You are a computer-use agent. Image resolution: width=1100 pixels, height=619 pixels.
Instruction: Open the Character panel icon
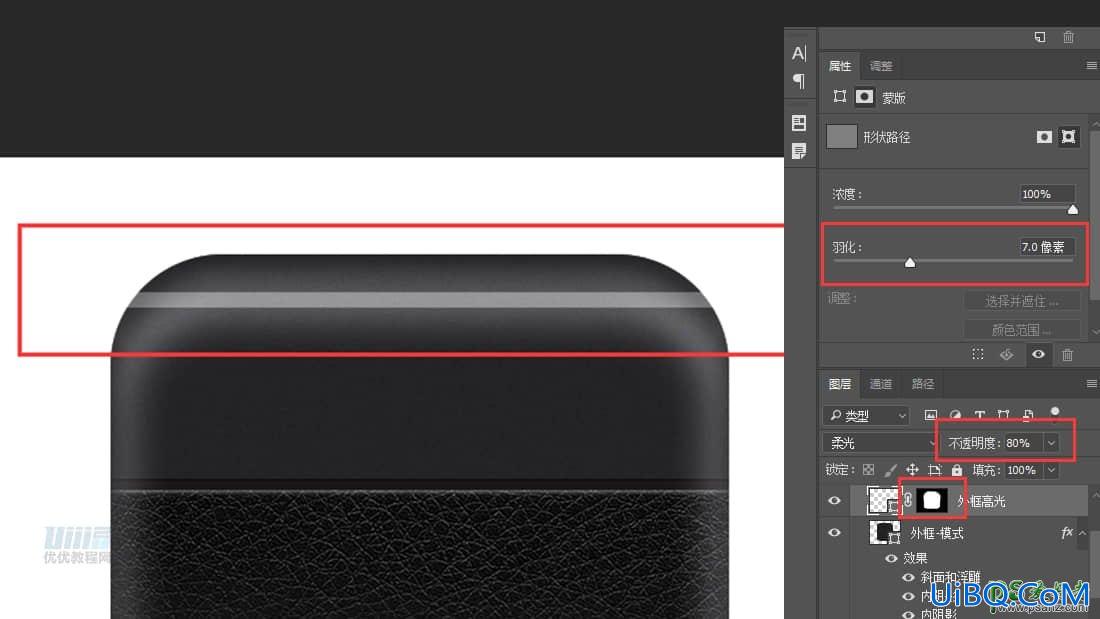[x=799, y=53]
